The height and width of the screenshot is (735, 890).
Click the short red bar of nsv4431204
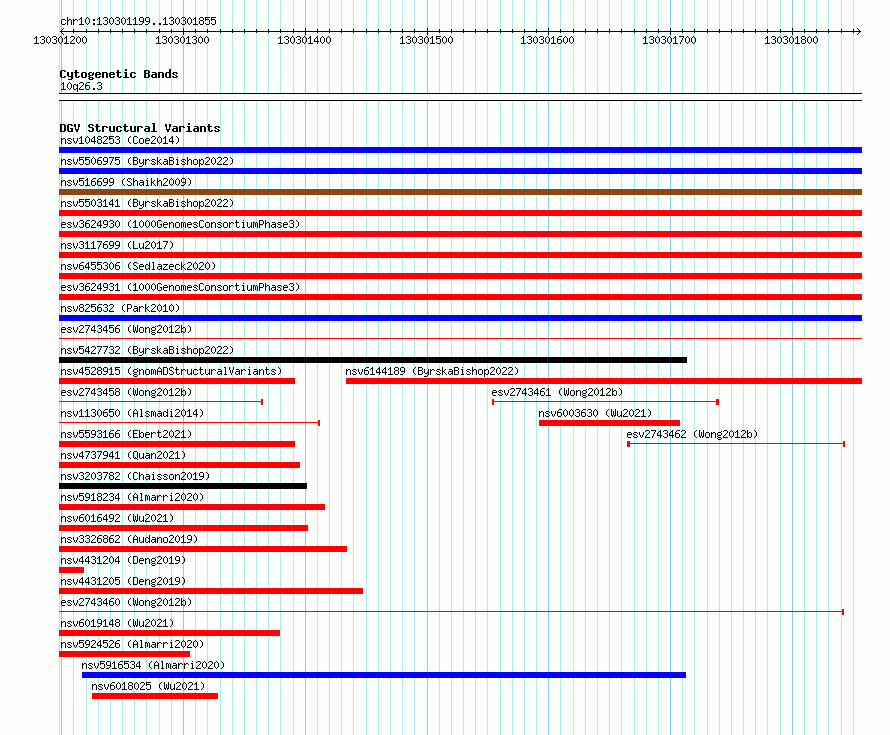[72, 570]
